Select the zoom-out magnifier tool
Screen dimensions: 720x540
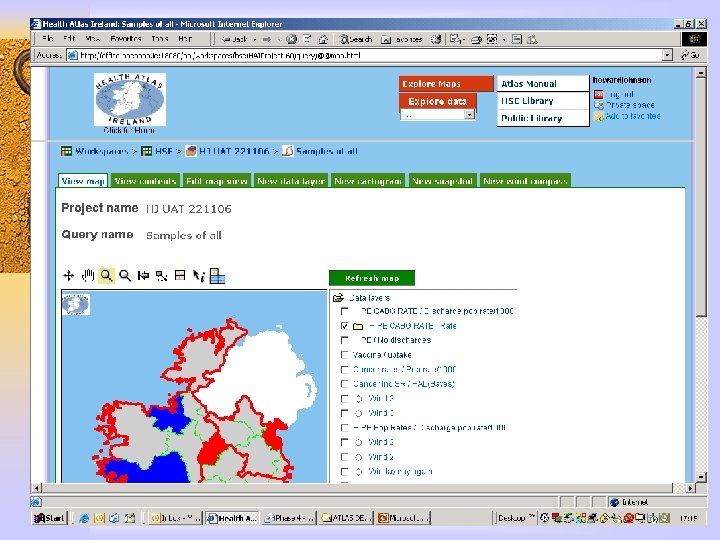click(125, 276)
